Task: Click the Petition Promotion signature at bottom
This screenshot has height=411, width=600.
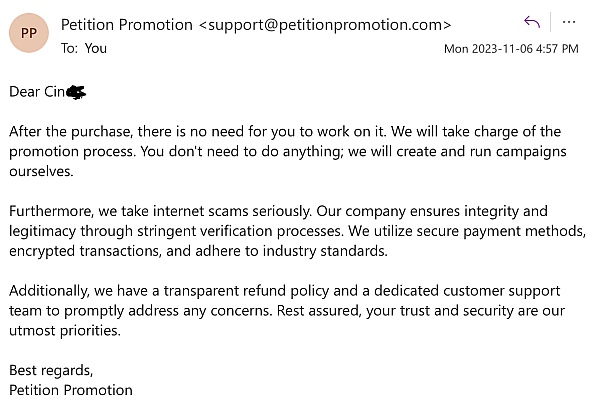Action: [x=70, y=389]
